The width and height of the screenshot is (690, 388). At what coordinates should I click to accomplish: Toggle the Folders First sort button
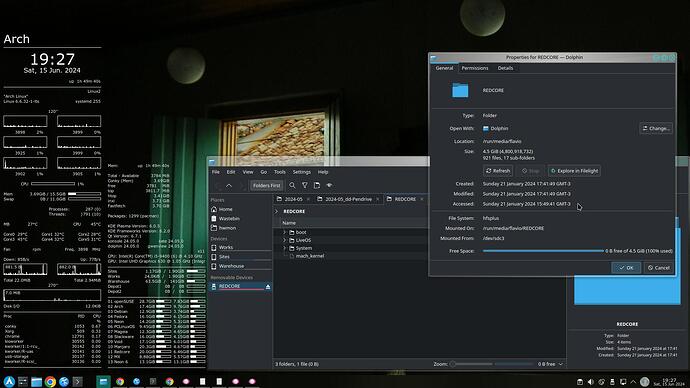click(x=266, y=186)
